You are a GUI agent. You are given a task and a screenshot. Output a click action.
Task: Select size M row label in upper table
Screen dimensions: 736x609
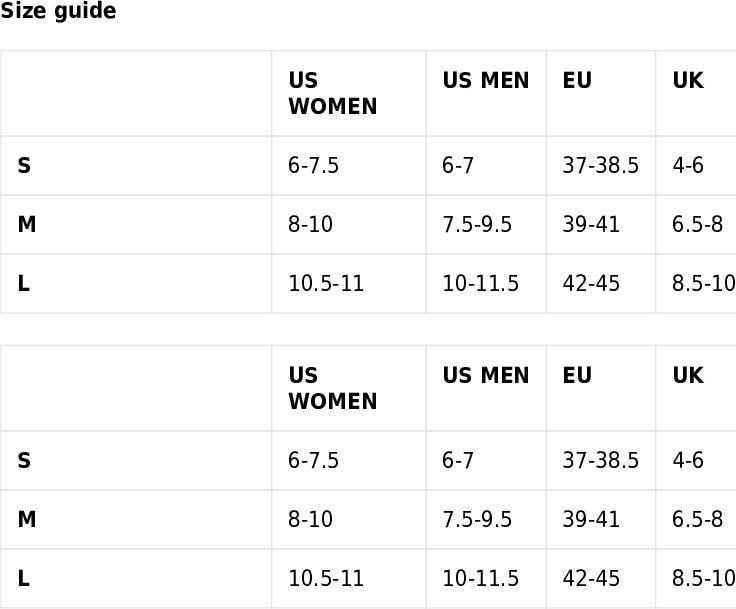[x=26, y=225]
